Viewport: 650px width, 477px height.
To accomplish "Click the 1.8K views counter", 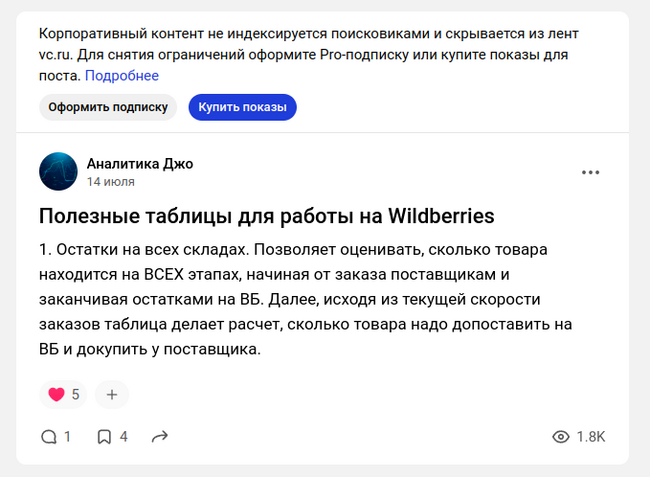I will tap(591, 437).
